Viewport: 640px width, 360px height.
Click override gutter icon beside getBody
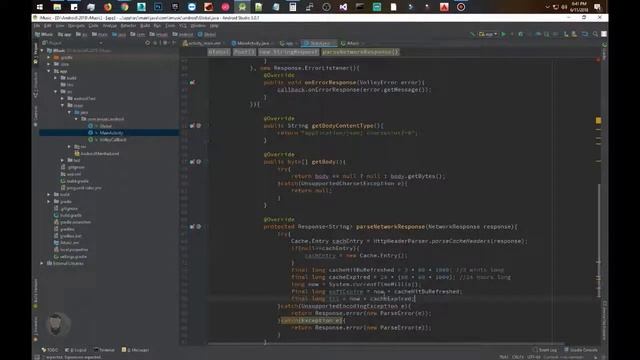192,162
